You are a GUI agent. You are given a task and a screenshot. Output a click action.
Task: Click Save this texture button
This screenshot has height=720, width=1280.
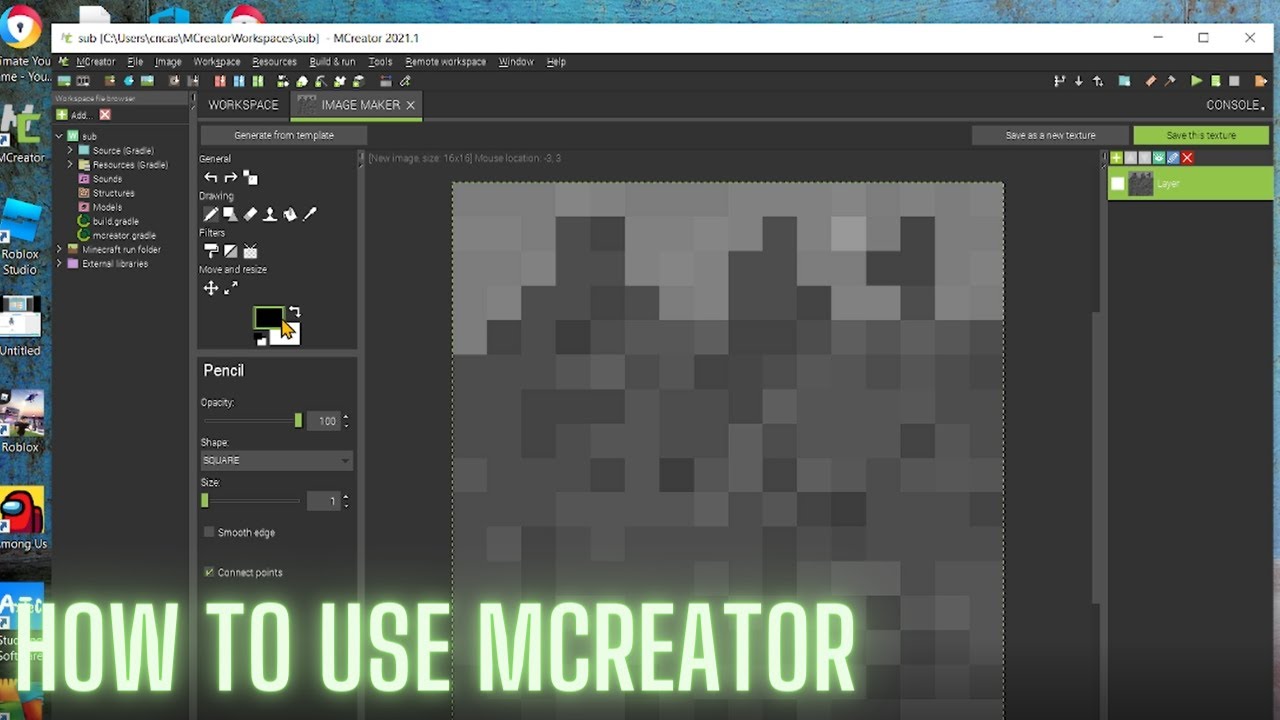pos(1201,135)
